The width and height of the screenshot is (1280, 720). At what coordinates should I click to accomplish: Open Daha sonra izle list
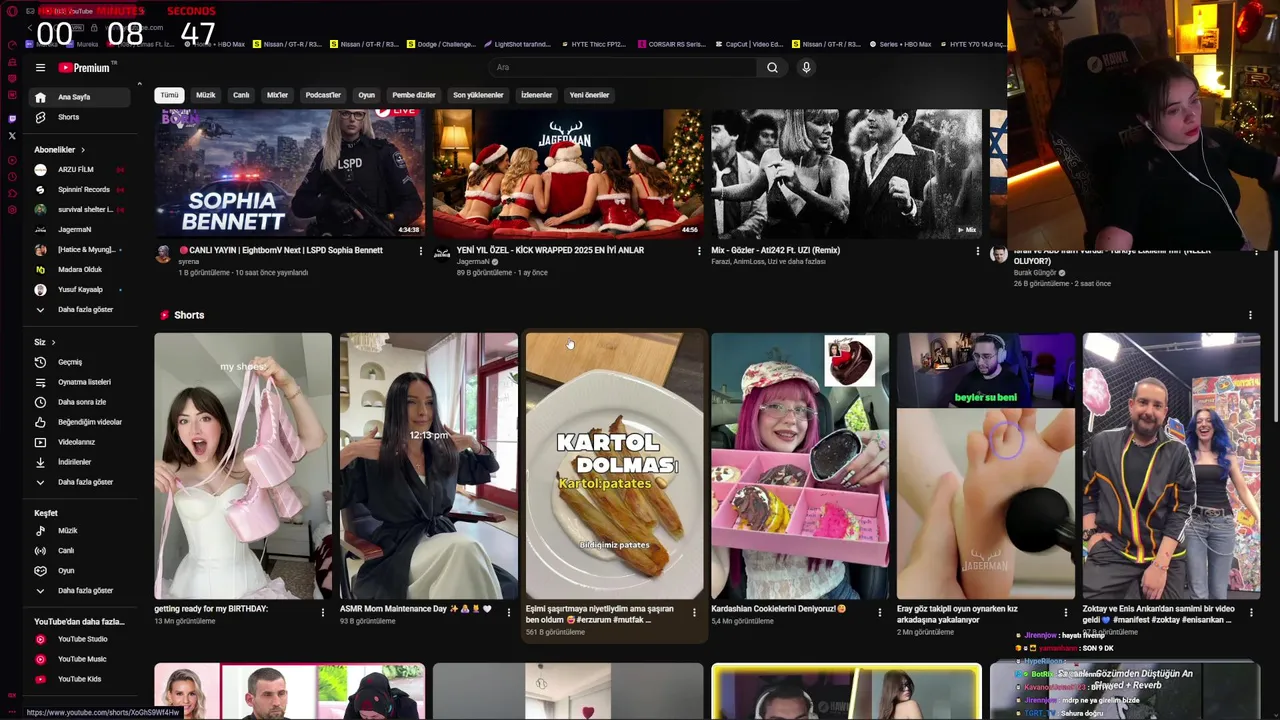tap(80, 402)
